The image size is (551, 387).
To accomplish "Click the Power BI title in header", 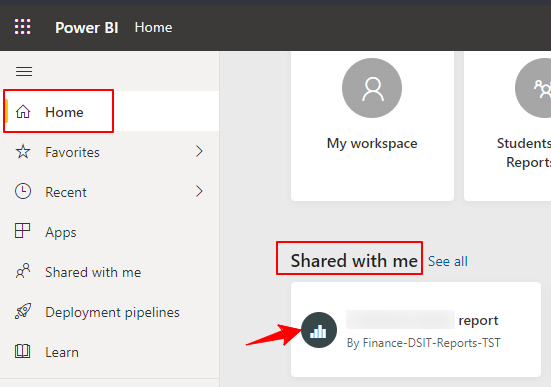I will [86, 27].
